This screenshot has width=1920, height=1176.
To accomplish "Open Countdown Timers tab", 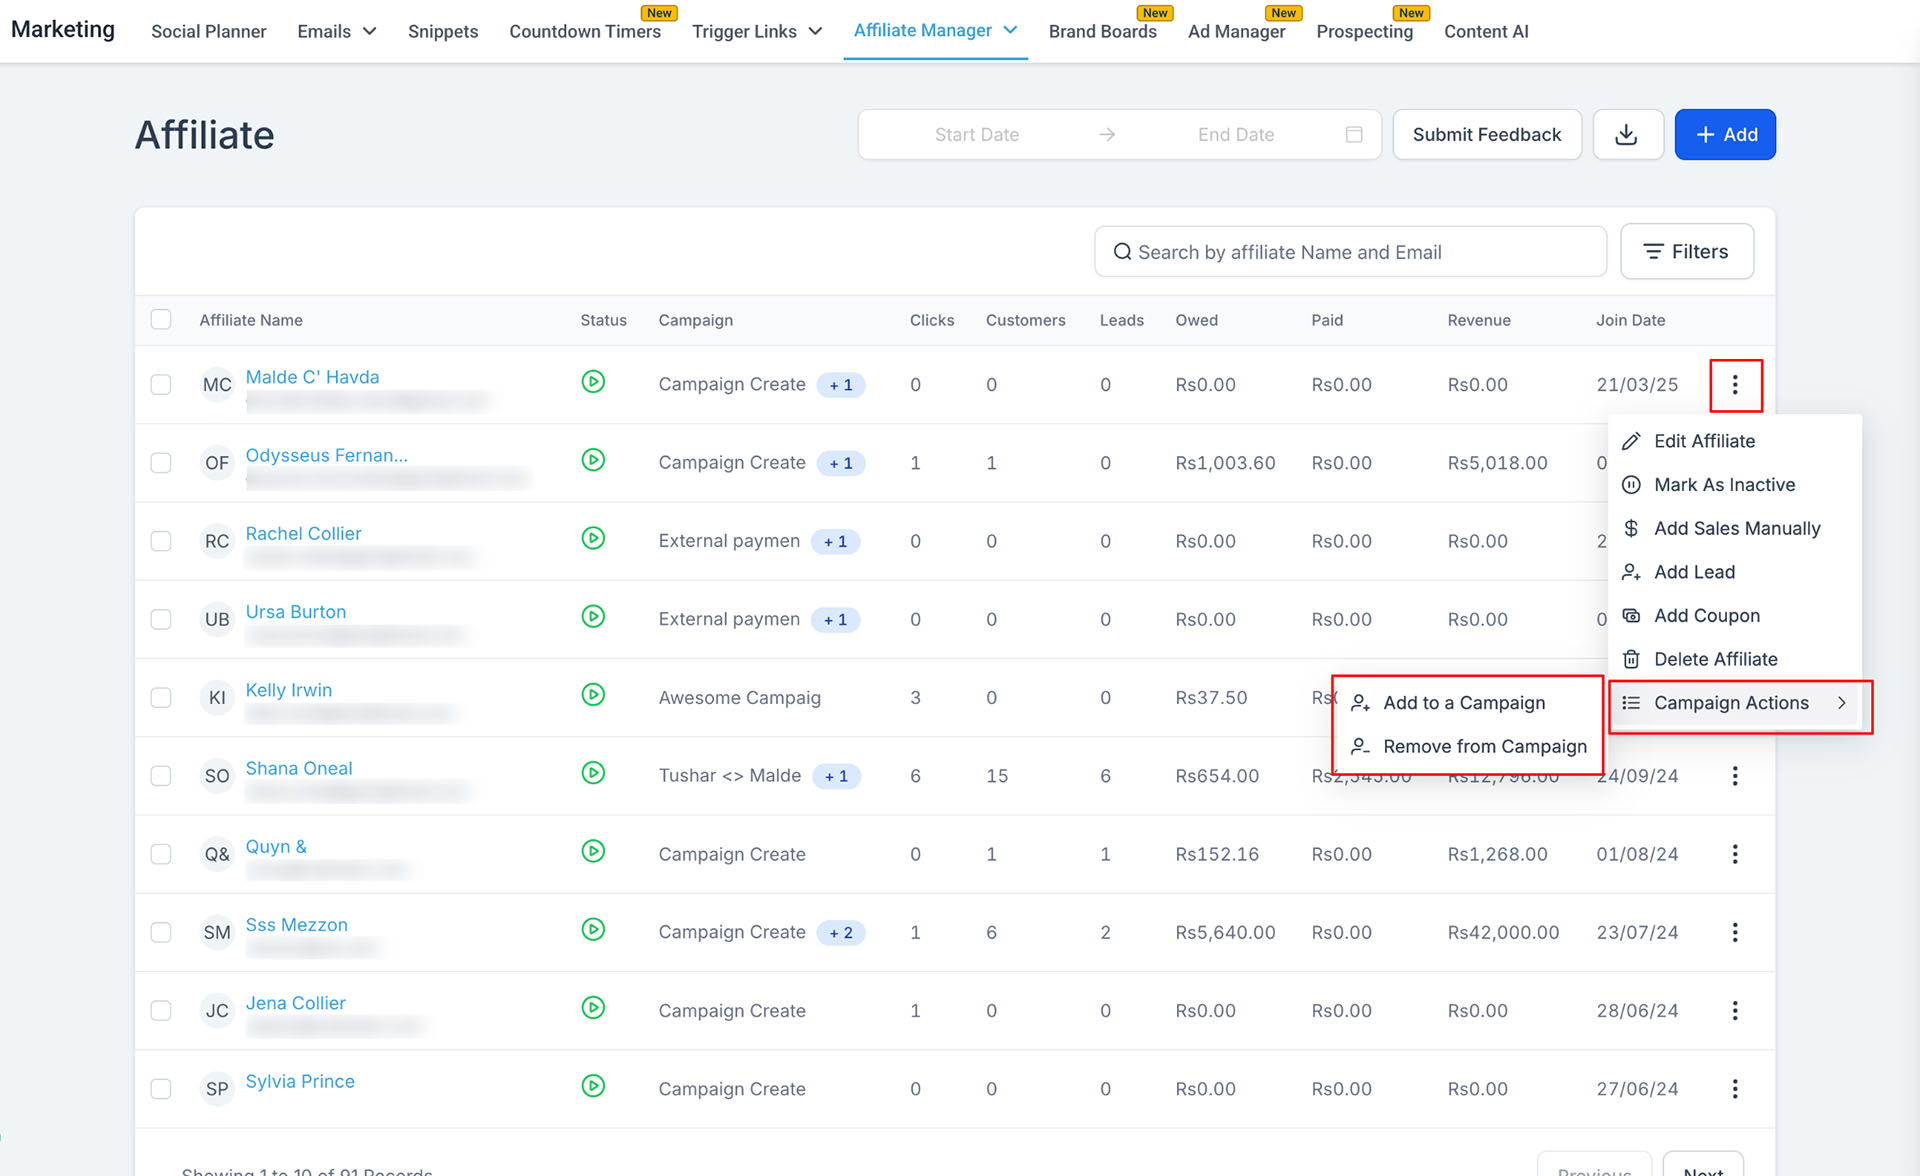I will pos(585,31).
